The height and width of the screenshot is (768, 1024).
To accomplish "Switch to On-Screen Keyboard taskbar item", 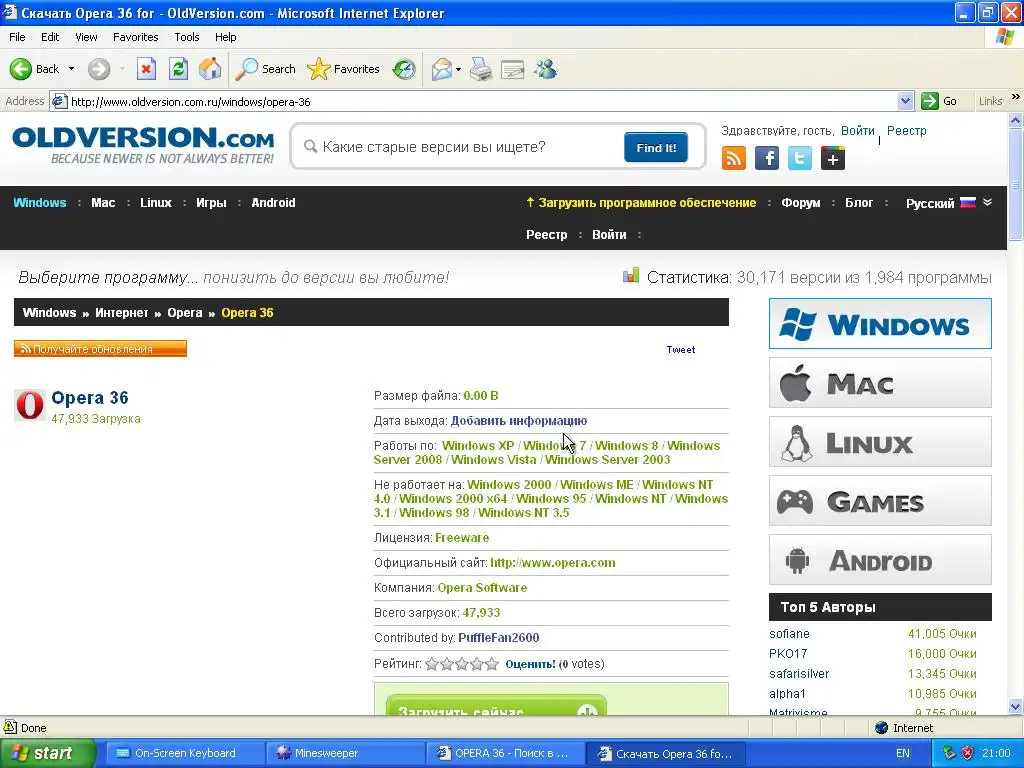I will 184,753.
